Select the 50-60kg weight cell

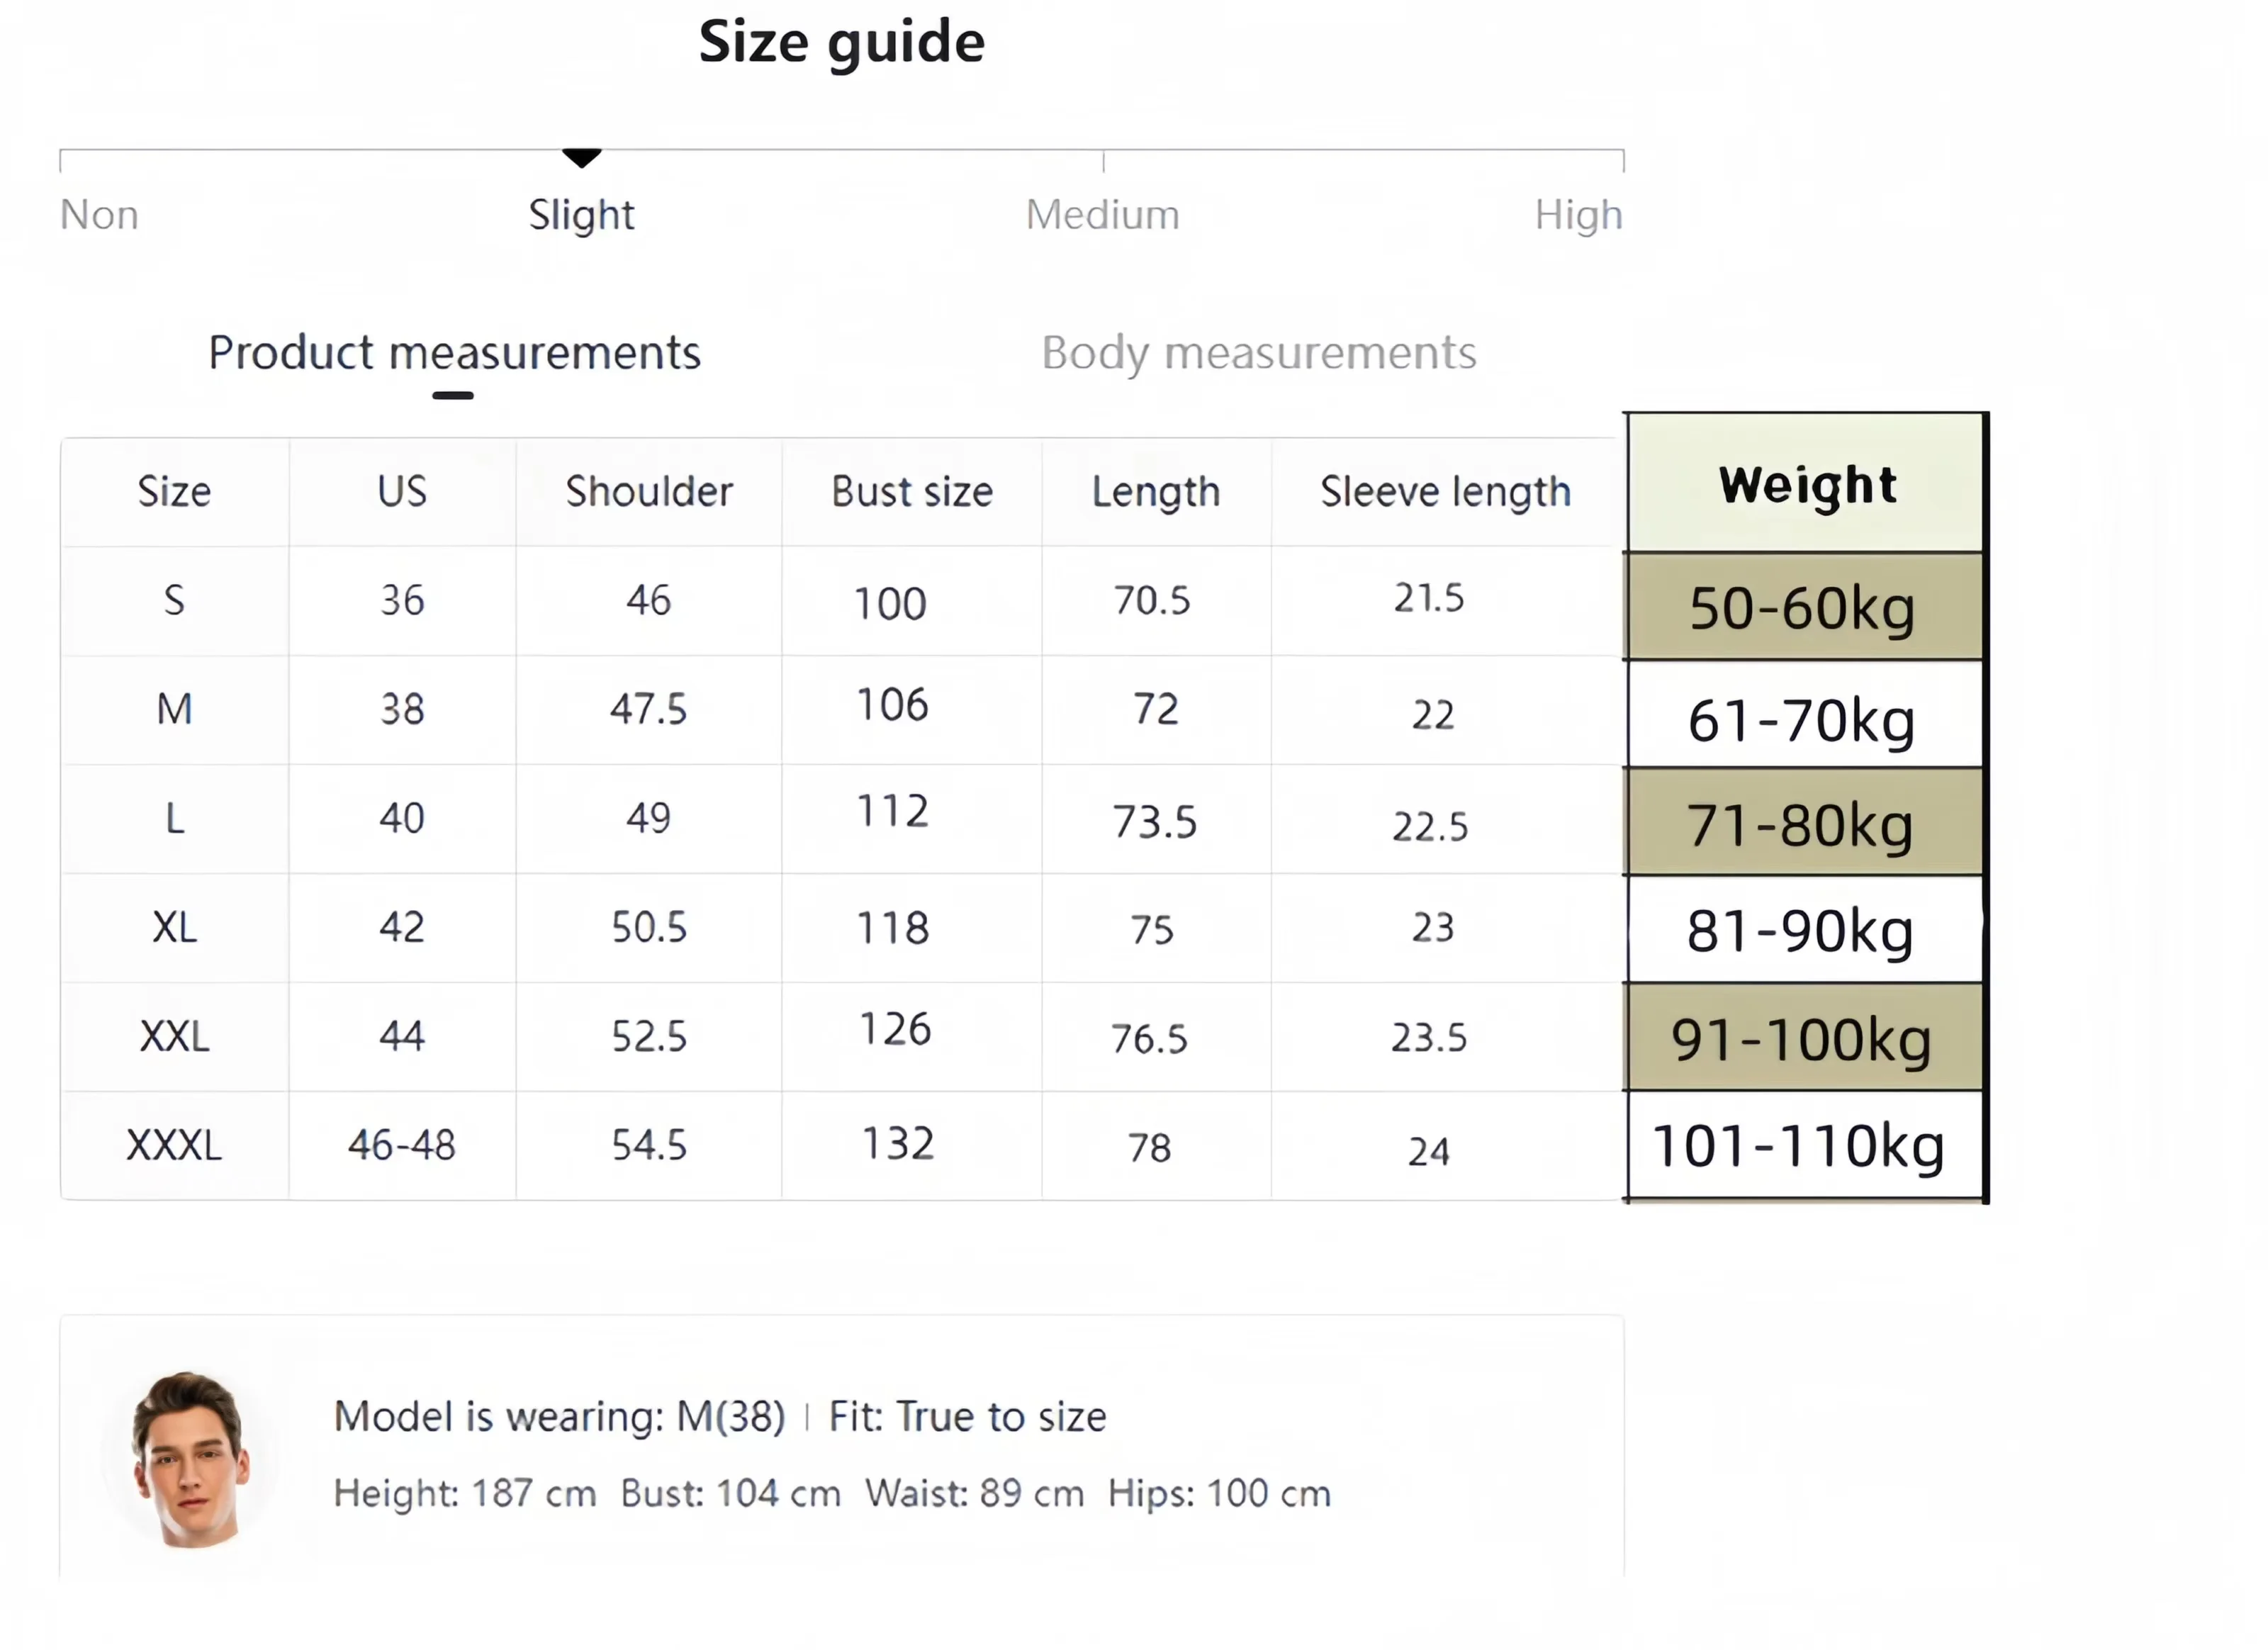coord(1802,608)
